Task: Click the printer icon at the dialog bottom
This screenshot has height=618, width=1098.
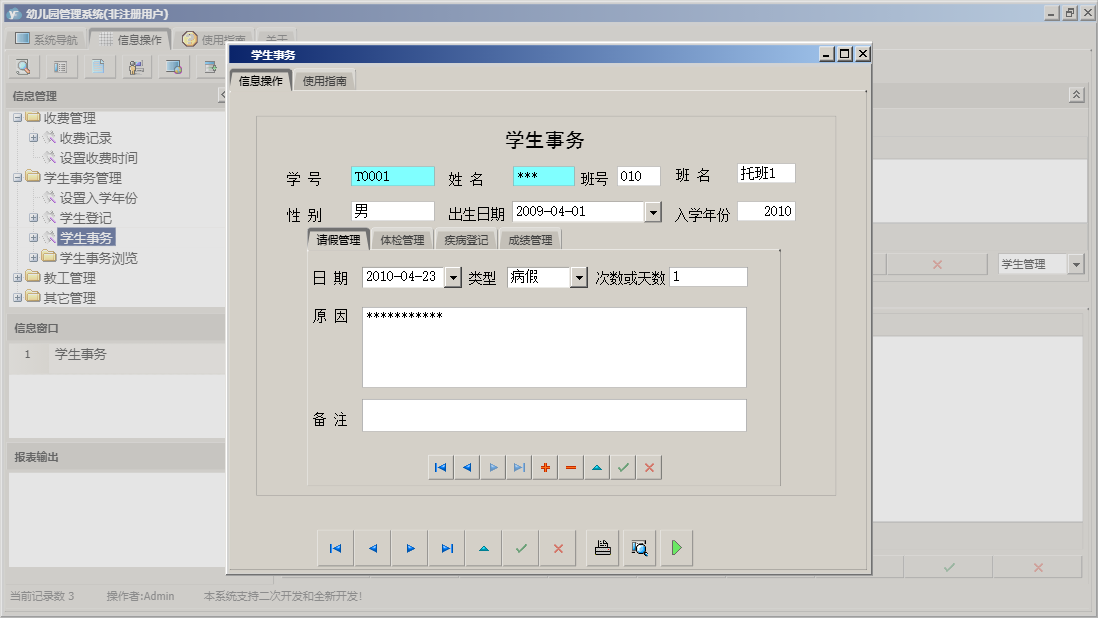Action: [602, 547]
